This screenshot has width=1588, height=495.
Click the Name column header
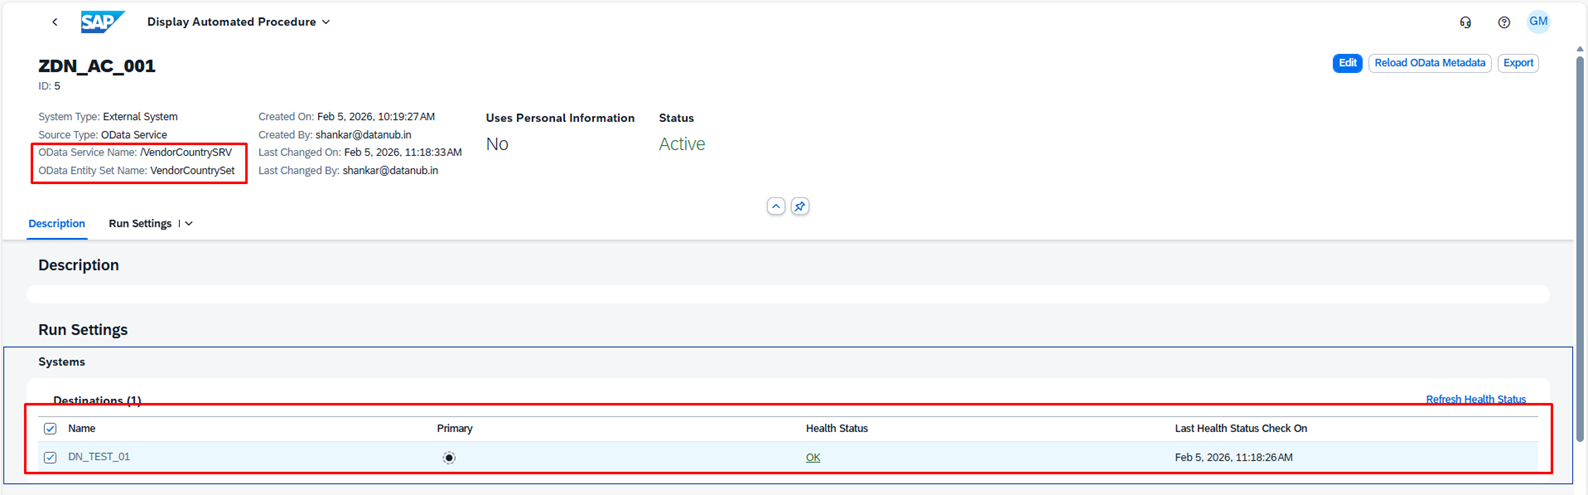pyautogui.click(x=82, y=429)
